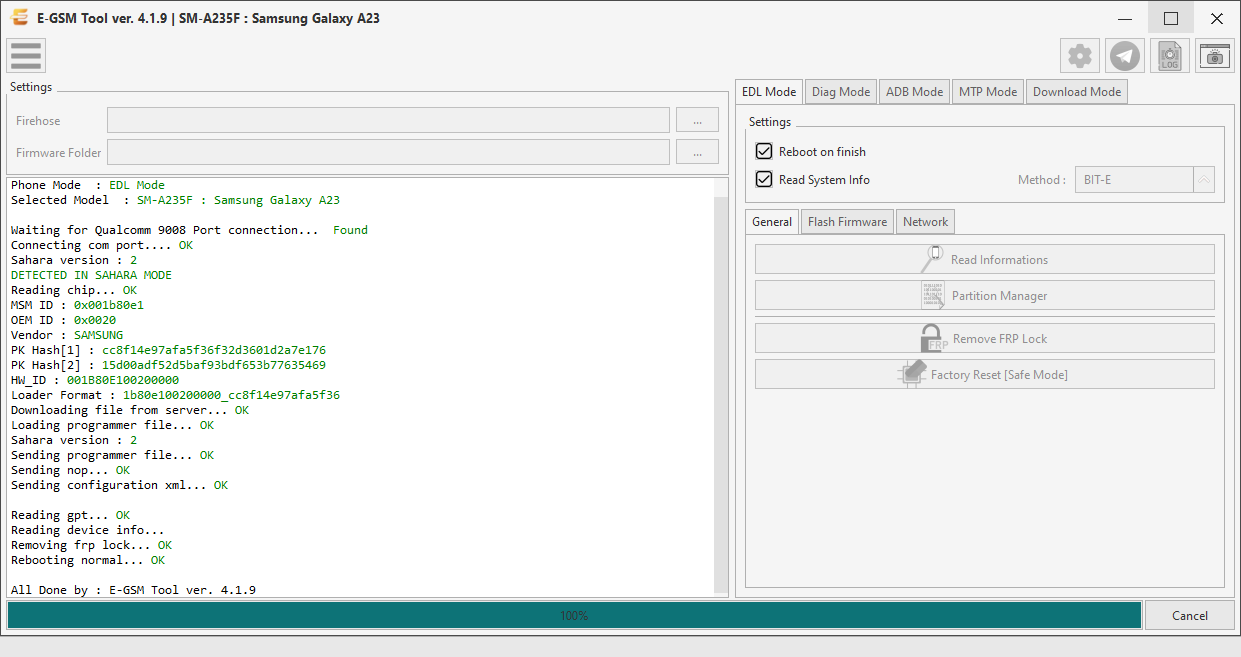1241x657 pixels.
Task: Close the E-GSM Tool window
Action: coord(1217,18)
